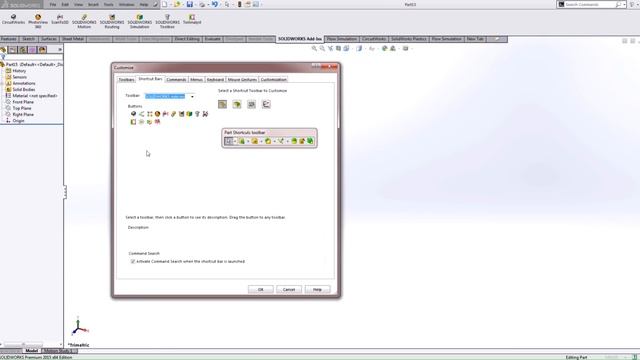Open the Edit menu

click(65, 4)
